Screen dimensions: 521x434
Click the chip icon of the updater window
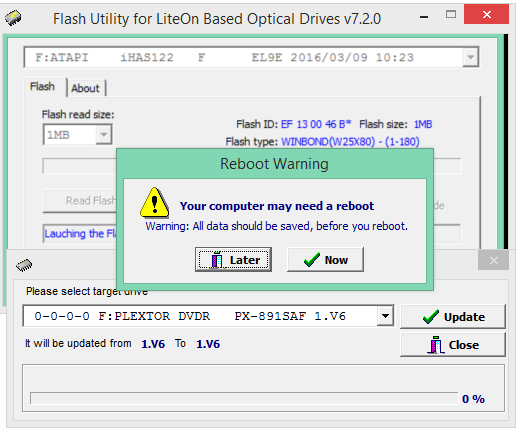point(24,265)
